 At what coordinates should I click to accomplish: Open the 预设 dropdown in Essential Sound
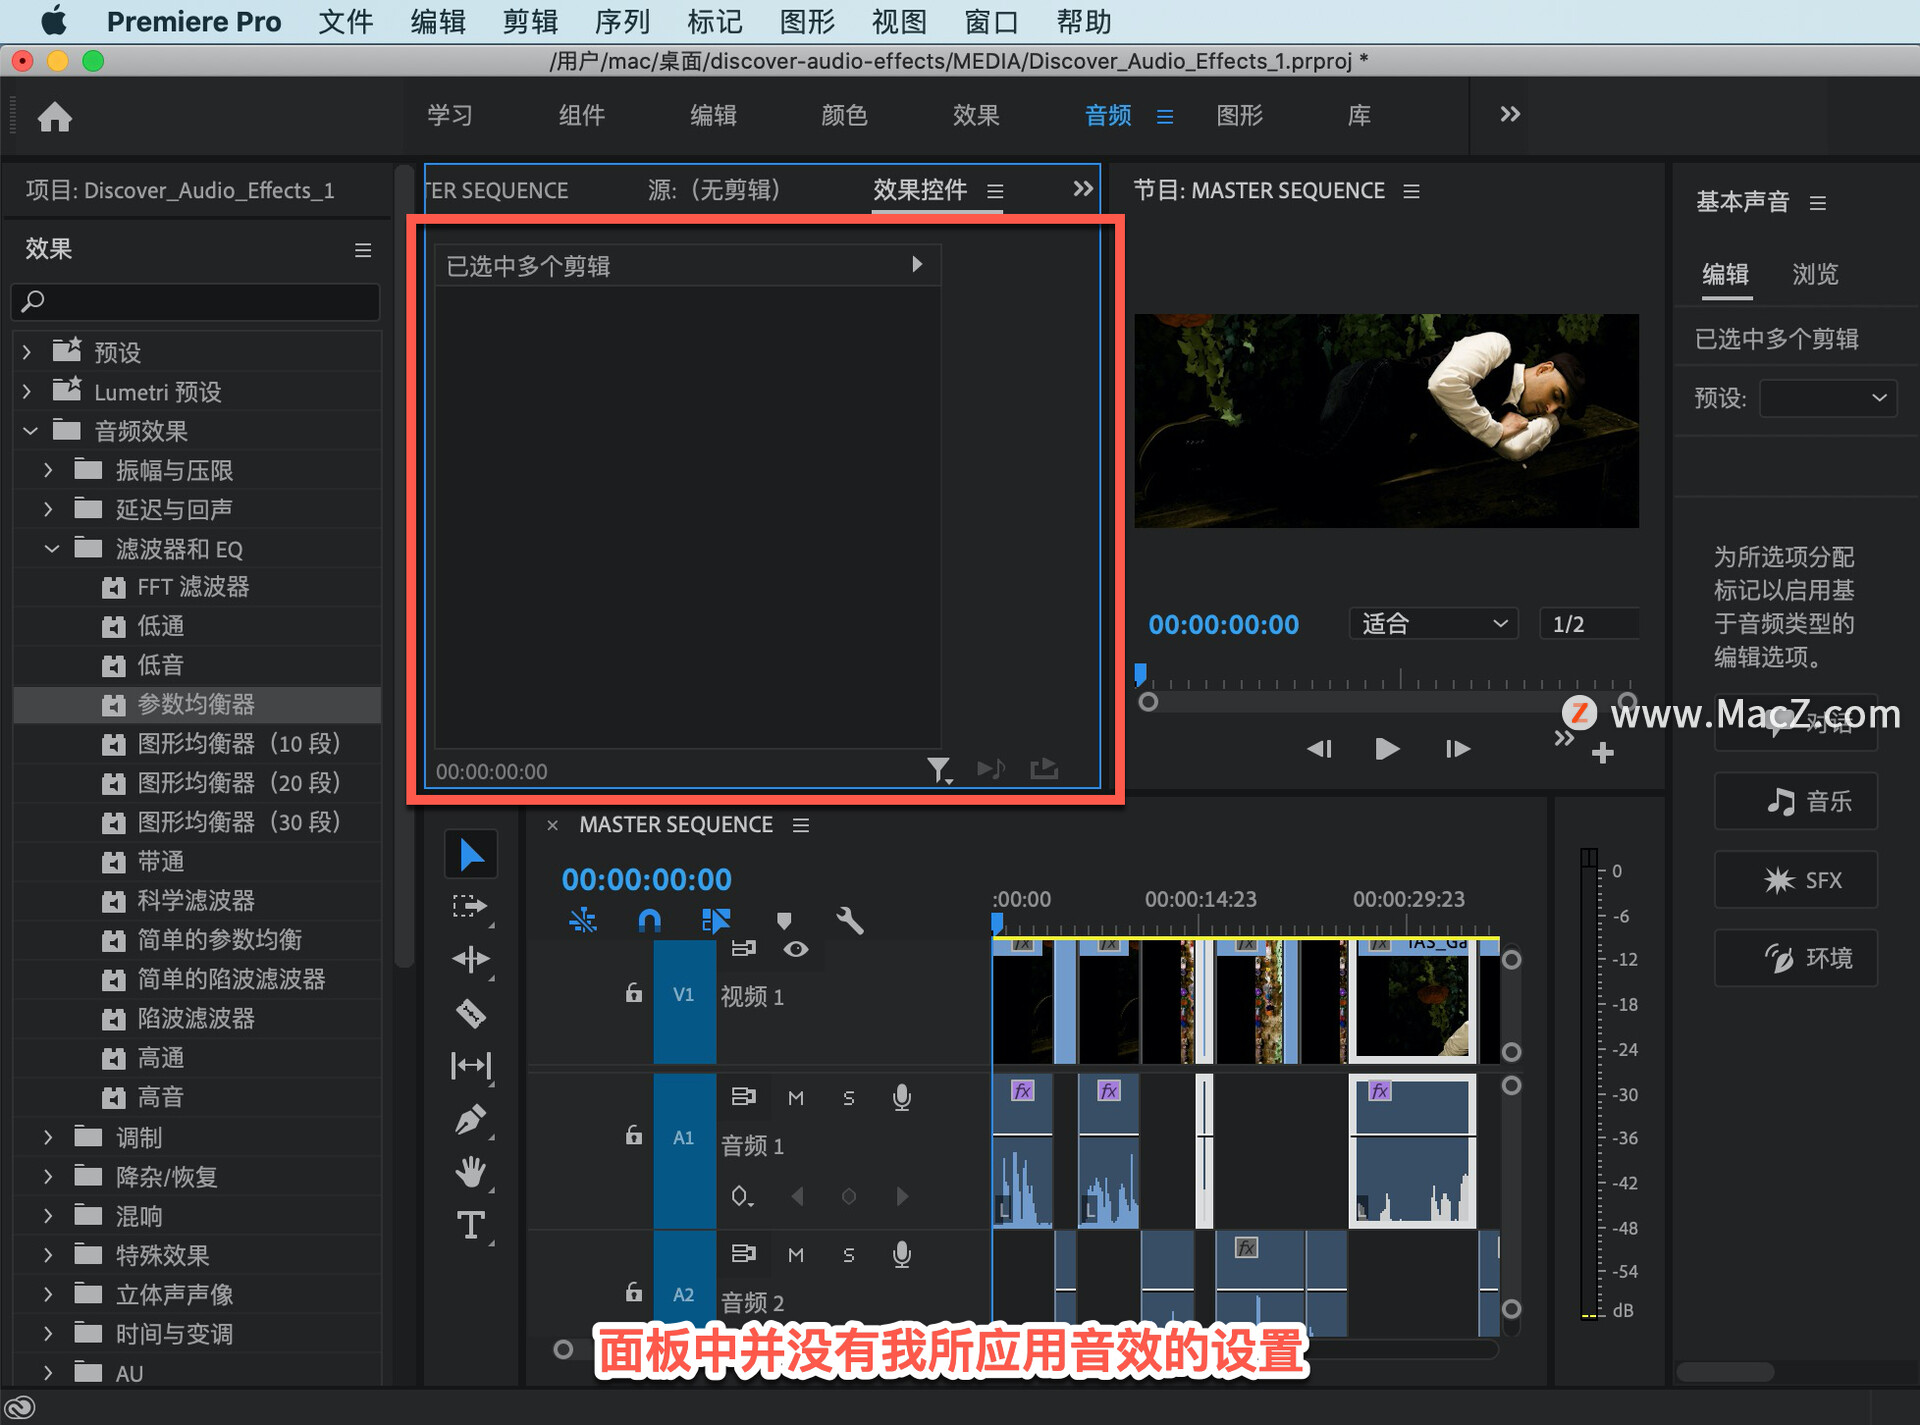click(1828, 398)
